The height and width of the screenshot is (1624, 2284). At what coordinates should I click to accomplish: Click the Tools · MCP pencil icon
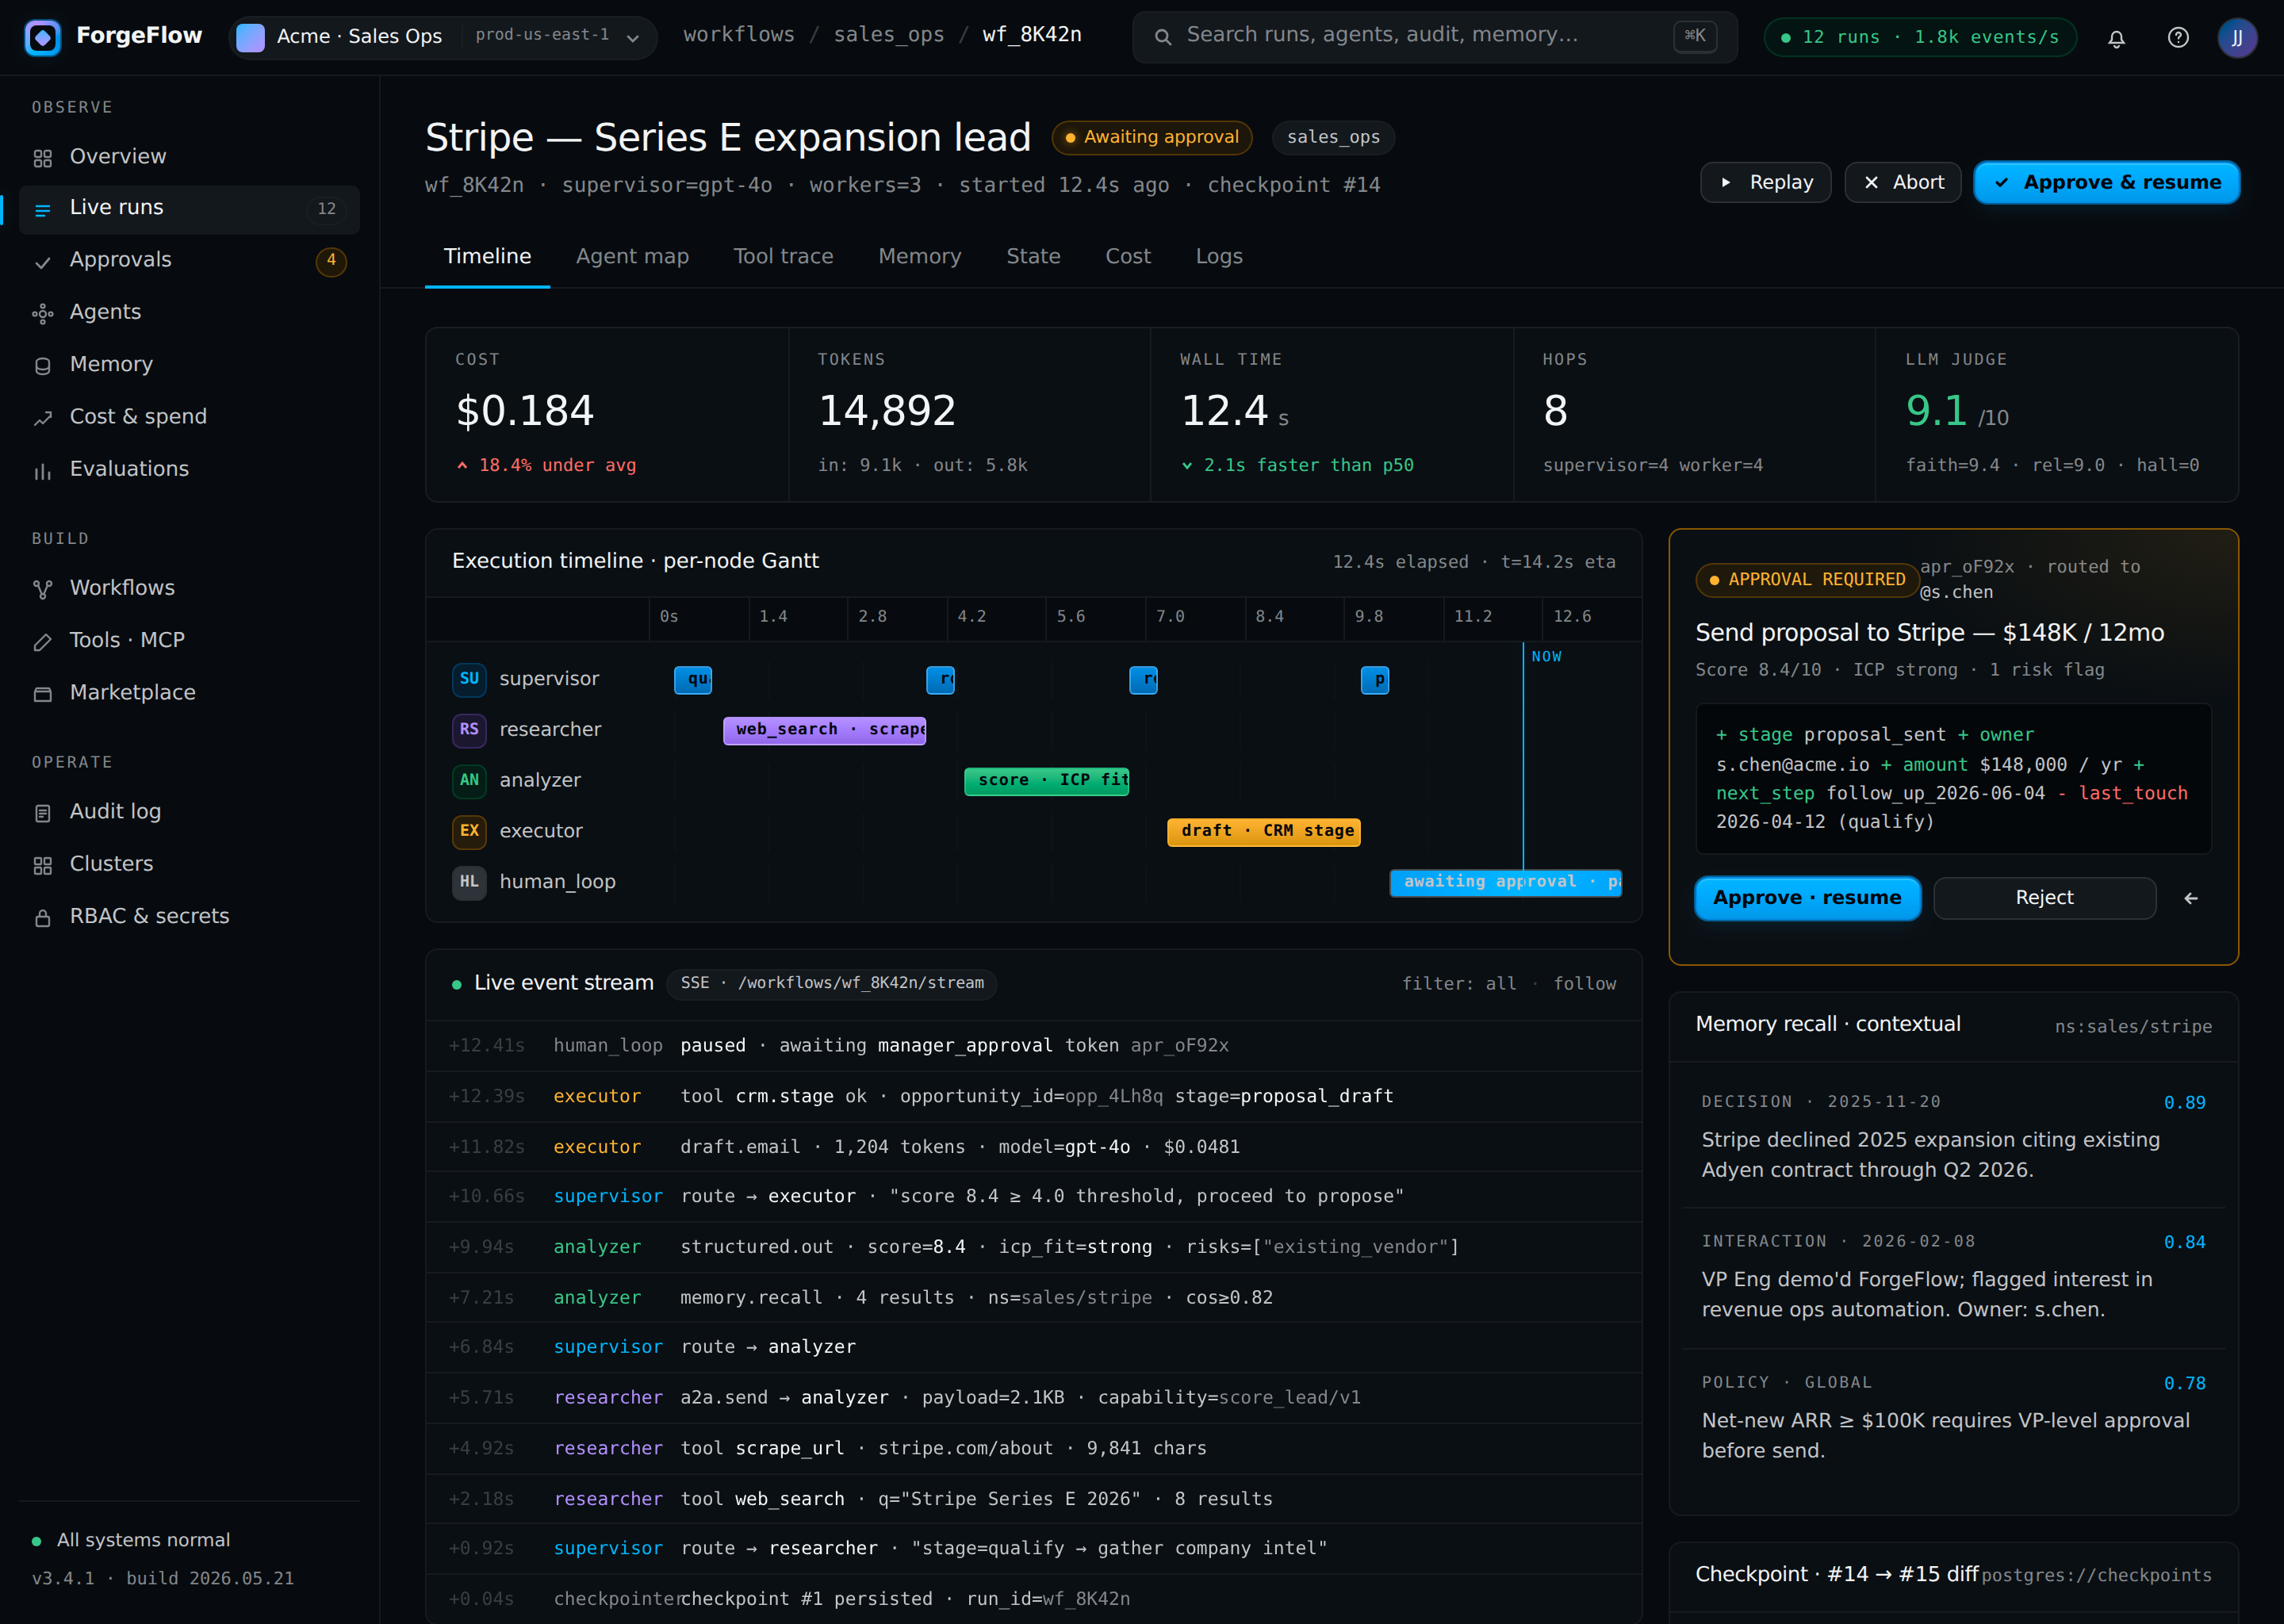[x=42, y=642]
